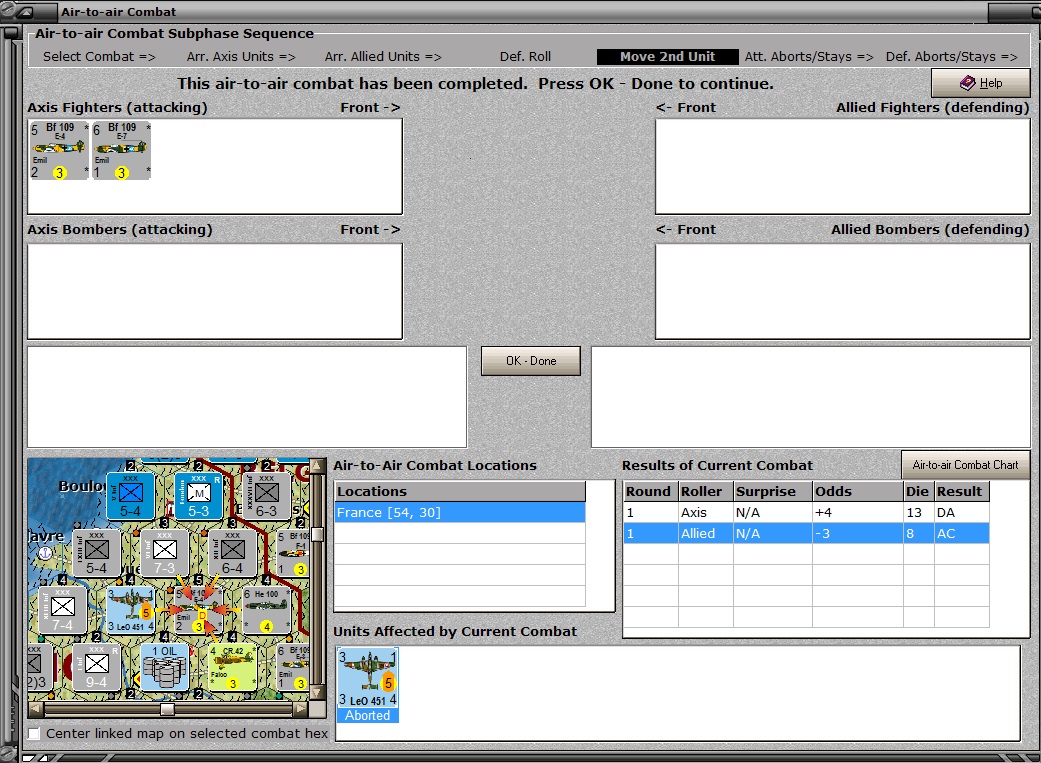
Task: Select the Bf 109 E-4 Axis fighter counter
Action: pyautogui.click(x=59, y=151)
